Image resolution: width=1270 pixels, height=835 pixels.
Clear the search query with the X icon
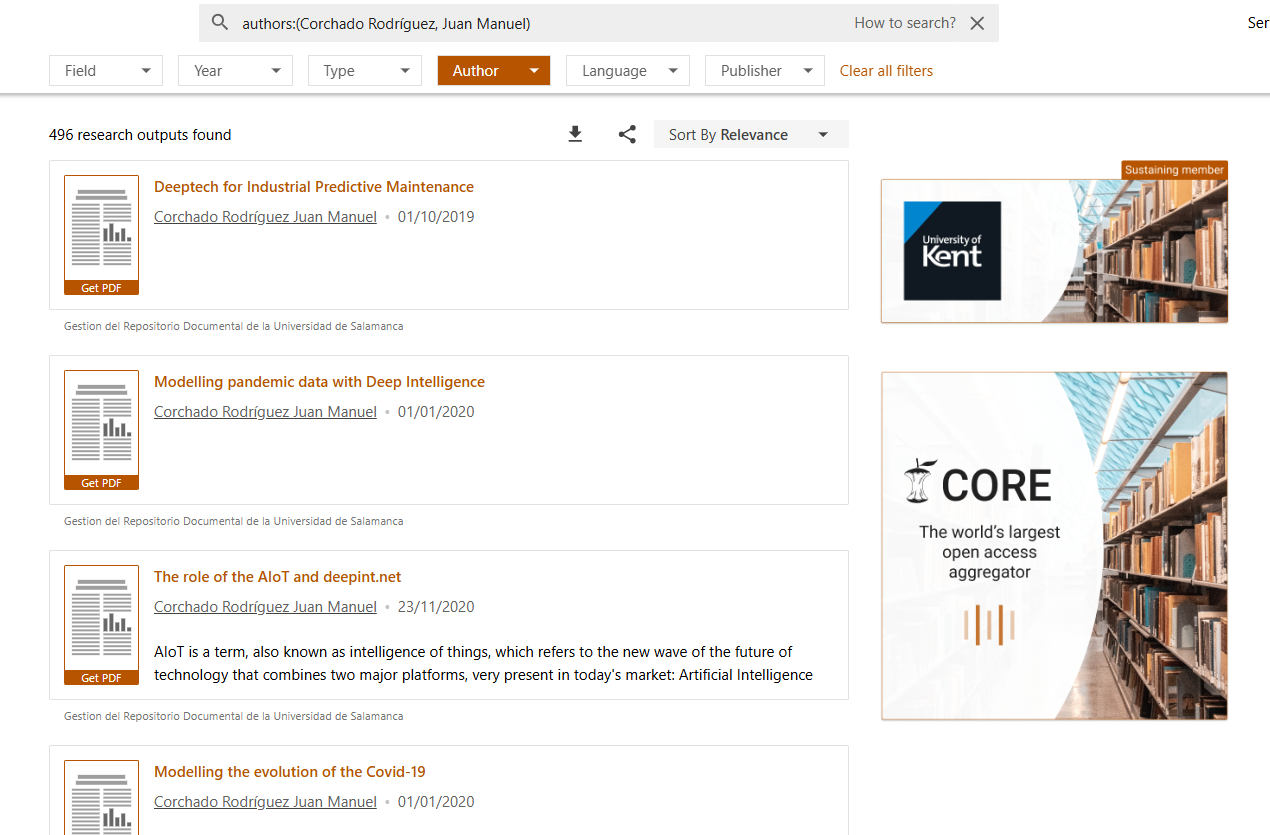tap(977, 23)
